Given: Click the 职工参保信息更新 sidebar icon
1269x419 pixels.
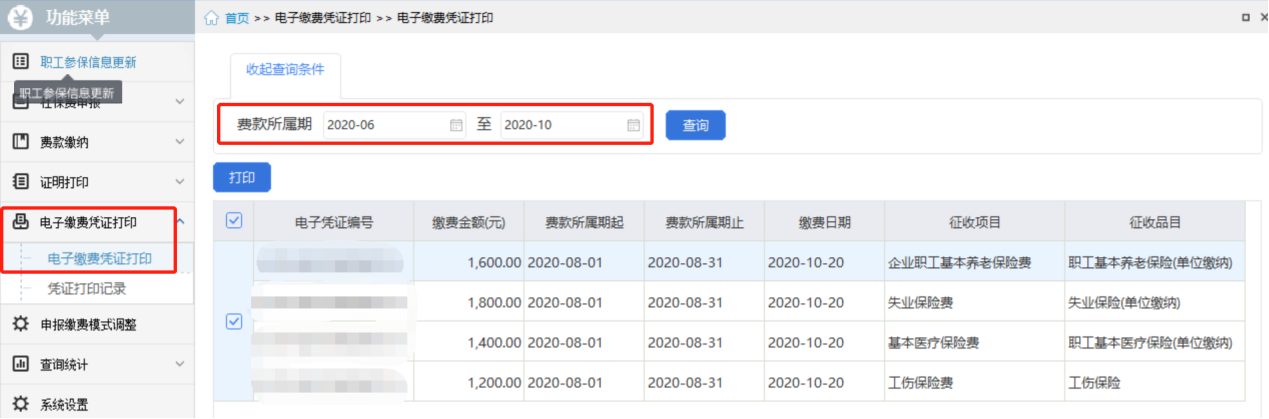Looking at the screenshot, I should [20, 62].
